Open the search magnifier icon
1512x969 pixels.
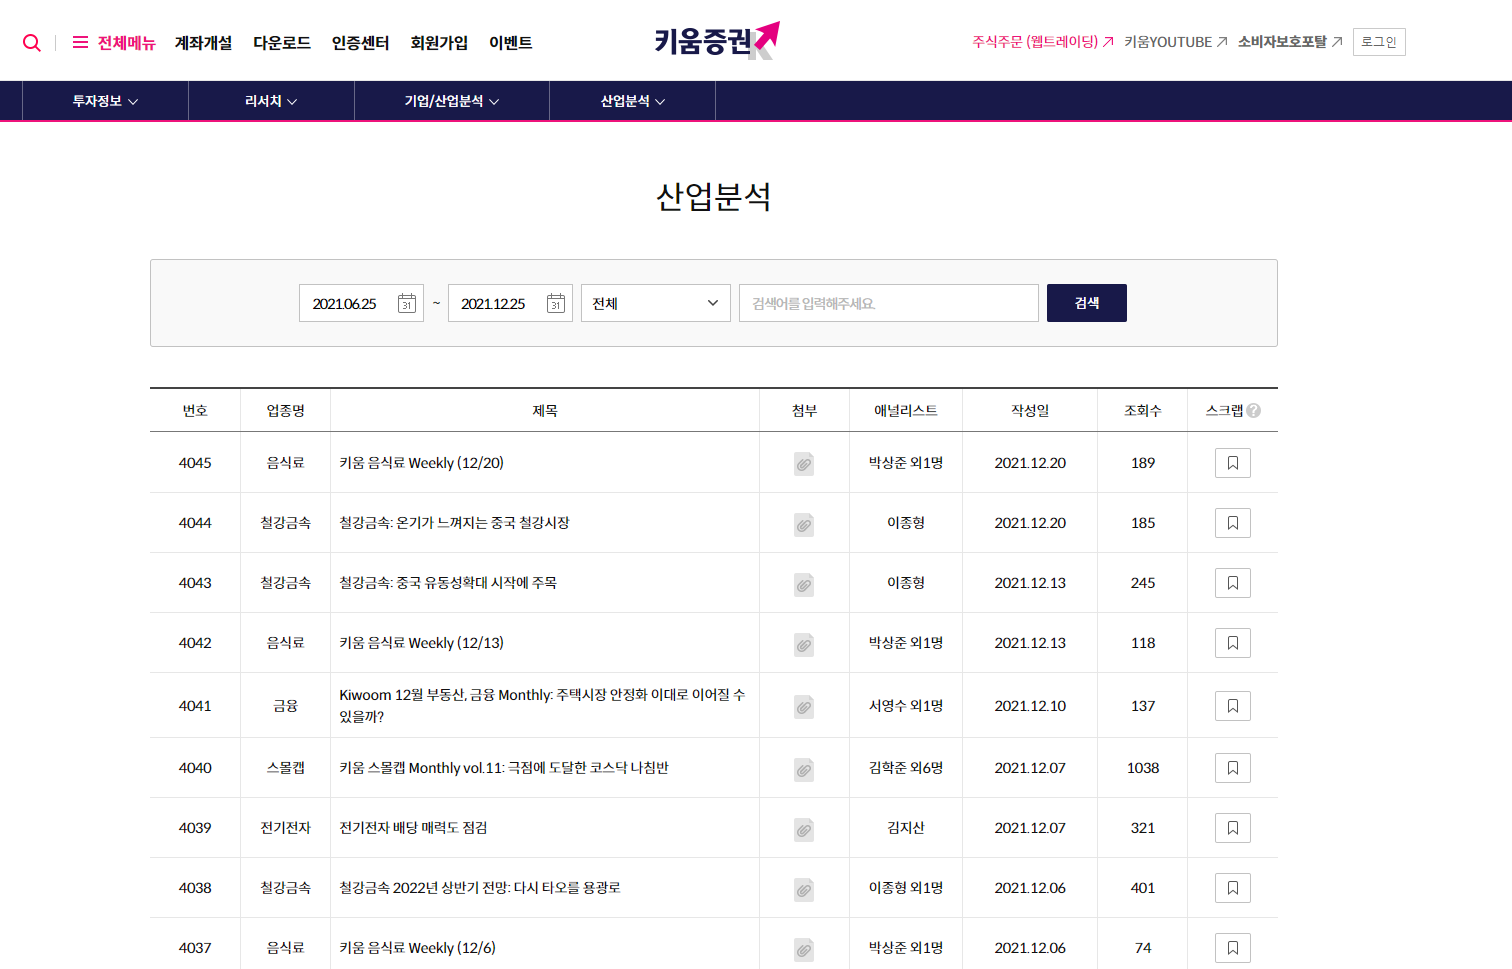[x=32, y=43]
